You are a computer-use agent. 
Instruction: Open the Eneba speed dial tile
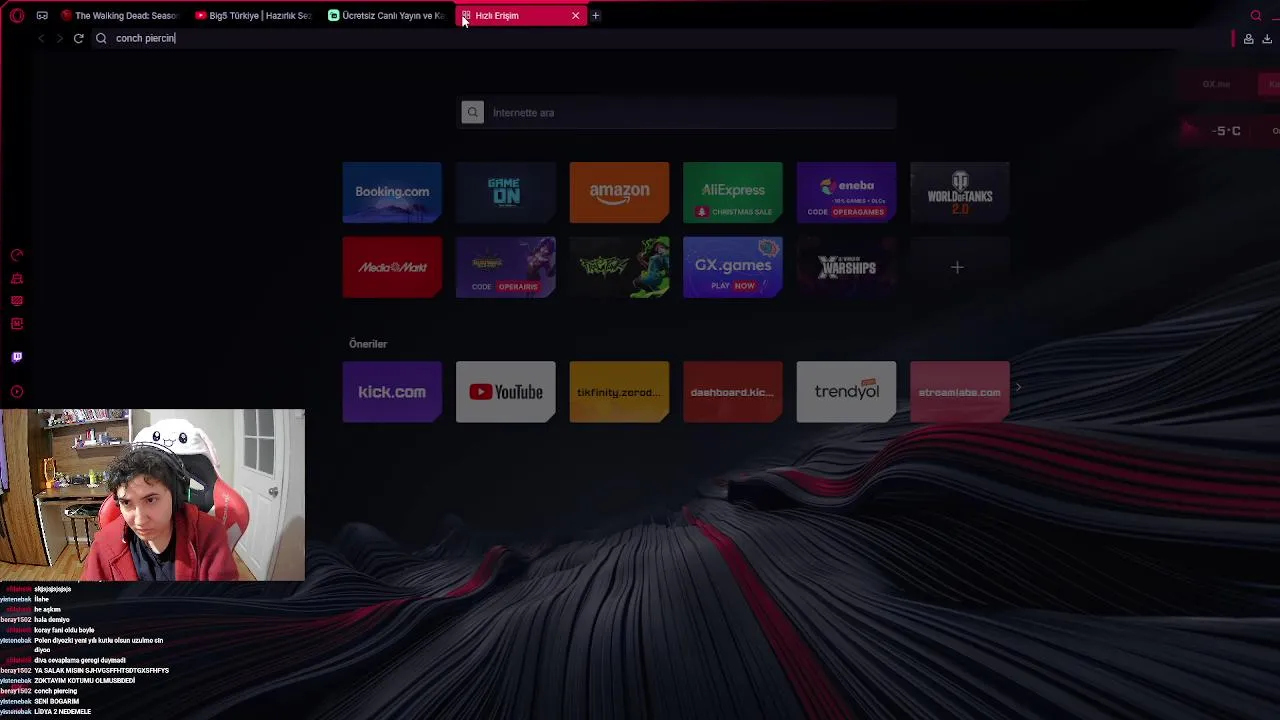click(x=846, y=192)
